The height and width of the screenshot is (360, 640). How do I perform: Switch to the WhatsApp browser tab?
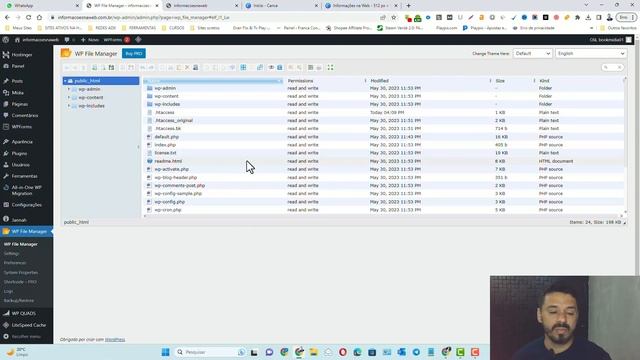pos(41,6)
